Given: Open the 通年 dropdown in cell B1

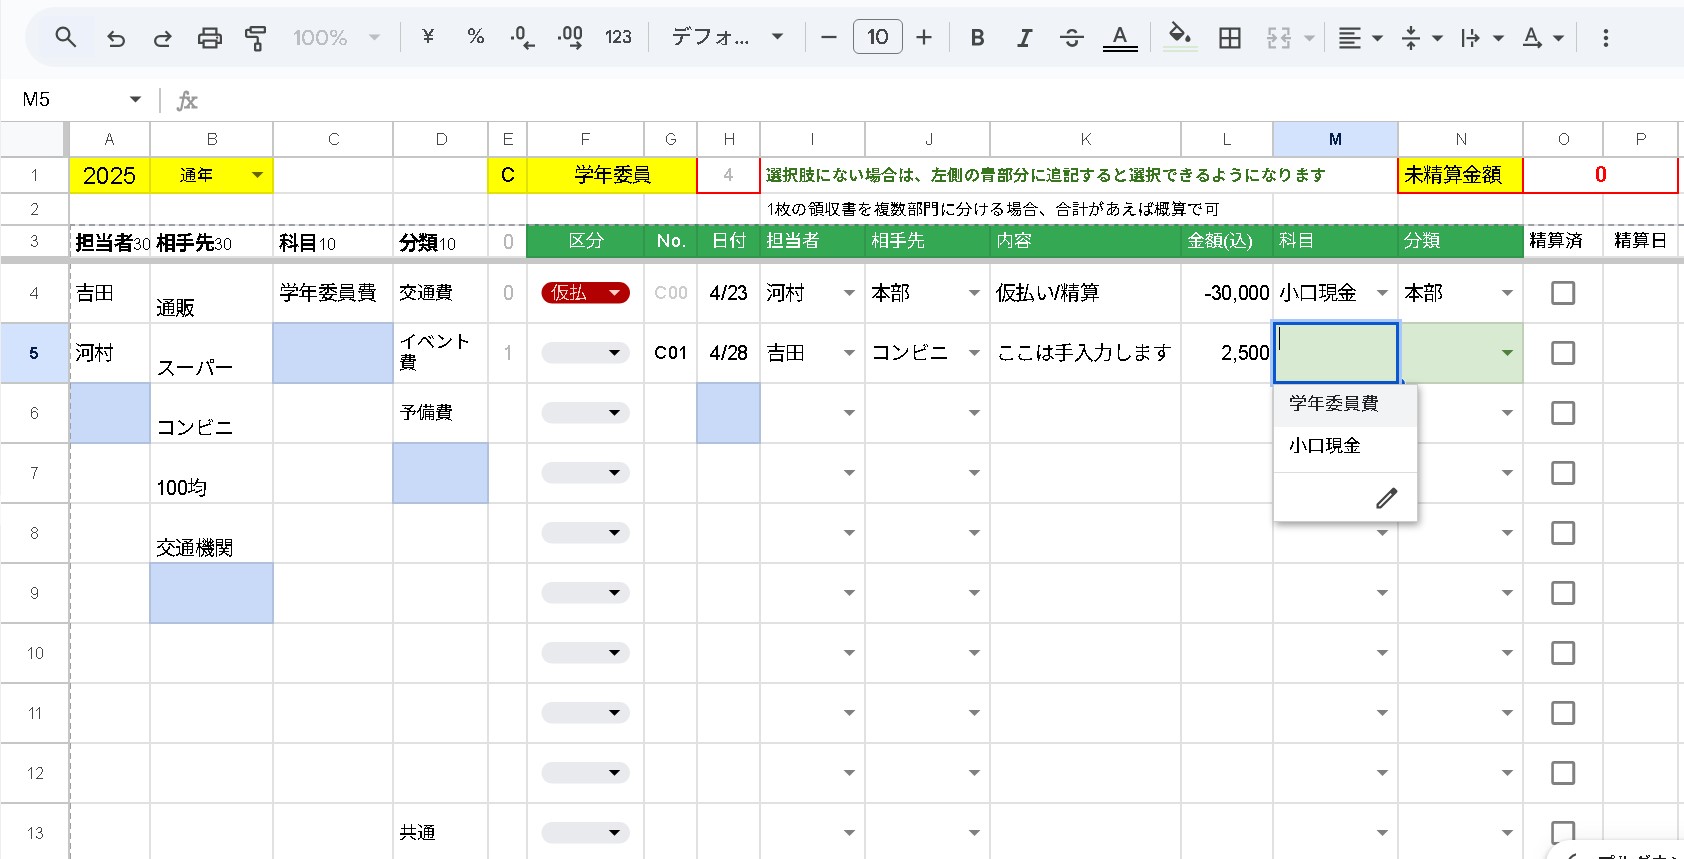Looking at the screenshot, I should [x=257, y=175].
